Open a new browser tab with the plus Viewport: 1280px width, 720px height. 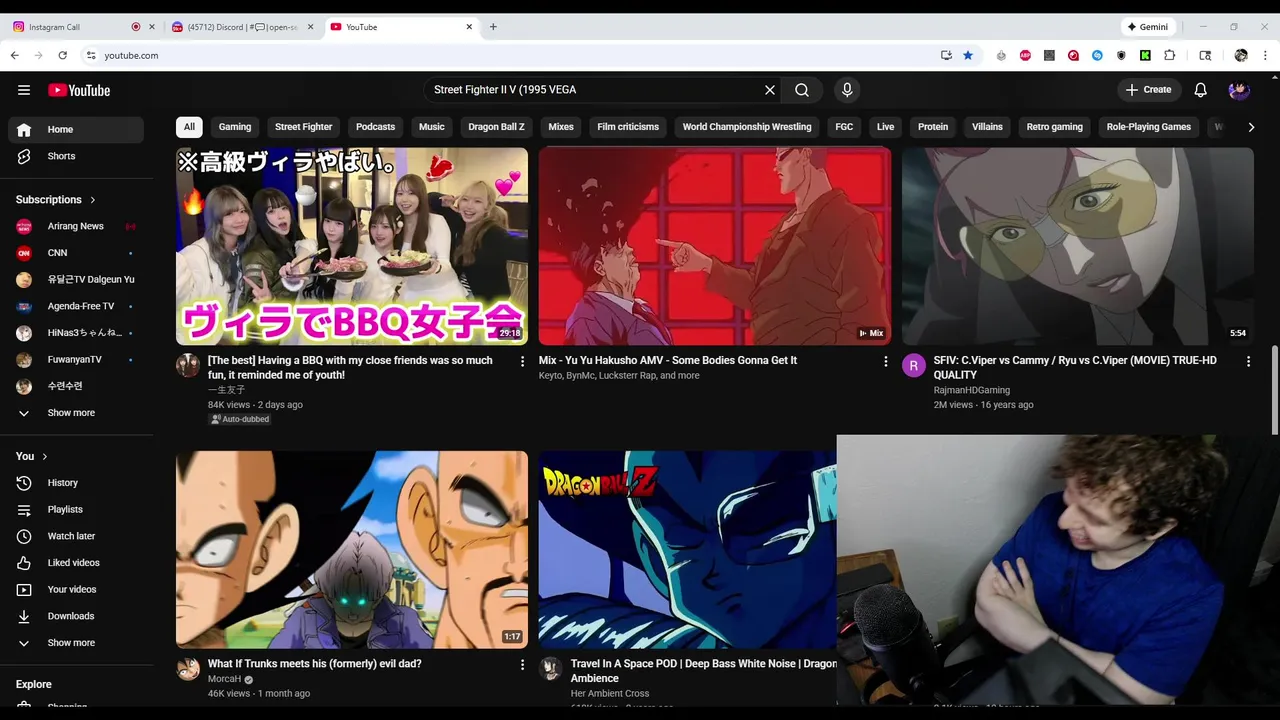(x=493, y=27)
